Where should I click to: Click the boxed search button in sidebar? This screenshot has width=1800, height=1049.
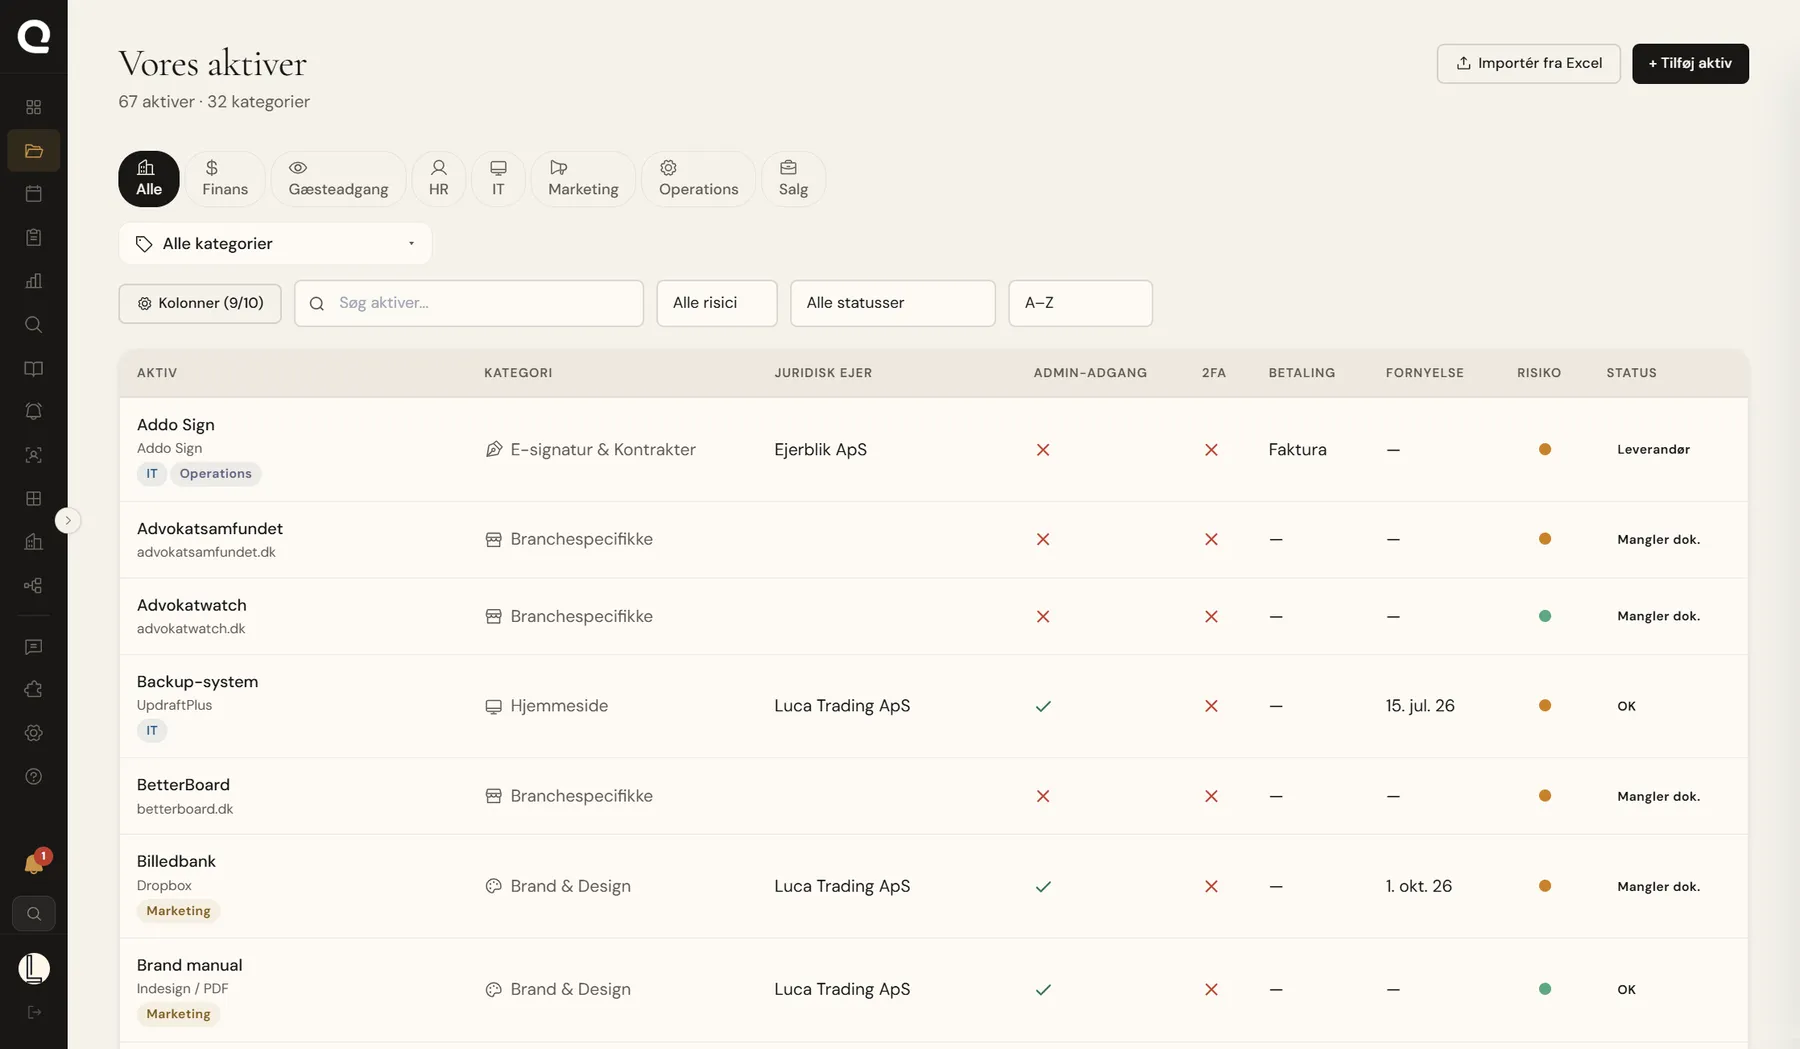34,914
